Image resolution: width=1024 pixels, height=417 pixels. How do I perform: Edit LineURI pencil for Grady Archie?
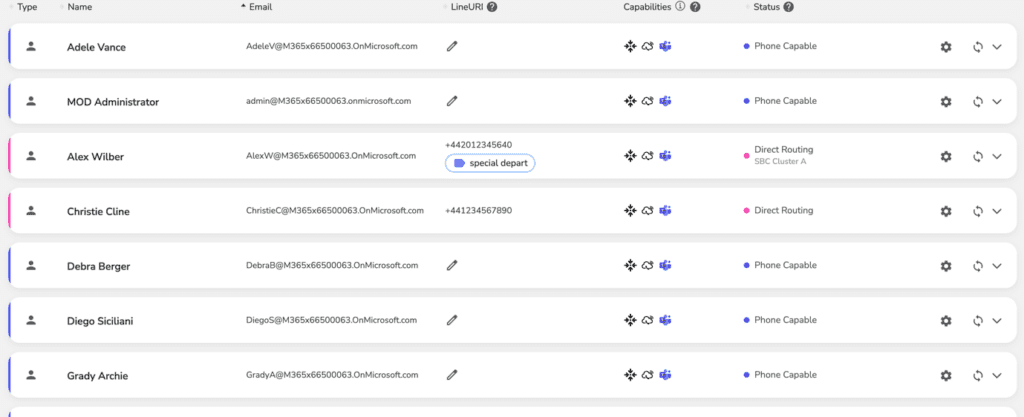click(452, 375)
